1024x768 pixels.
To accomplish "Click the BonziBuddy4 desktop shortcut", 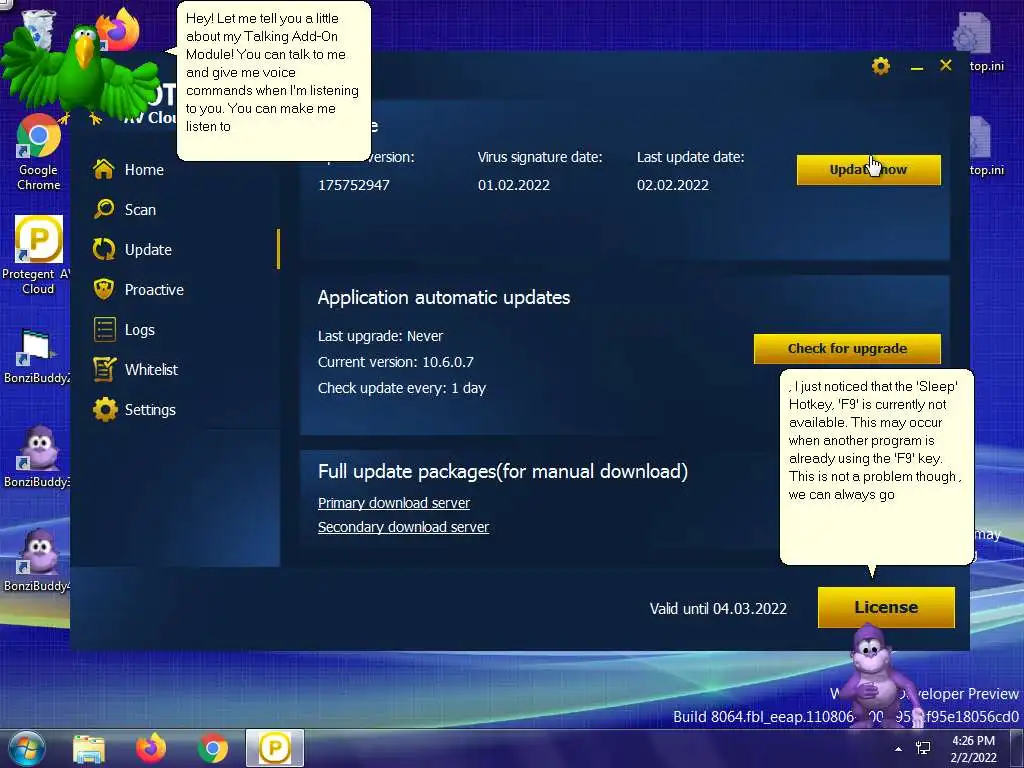I will (37, 561).
